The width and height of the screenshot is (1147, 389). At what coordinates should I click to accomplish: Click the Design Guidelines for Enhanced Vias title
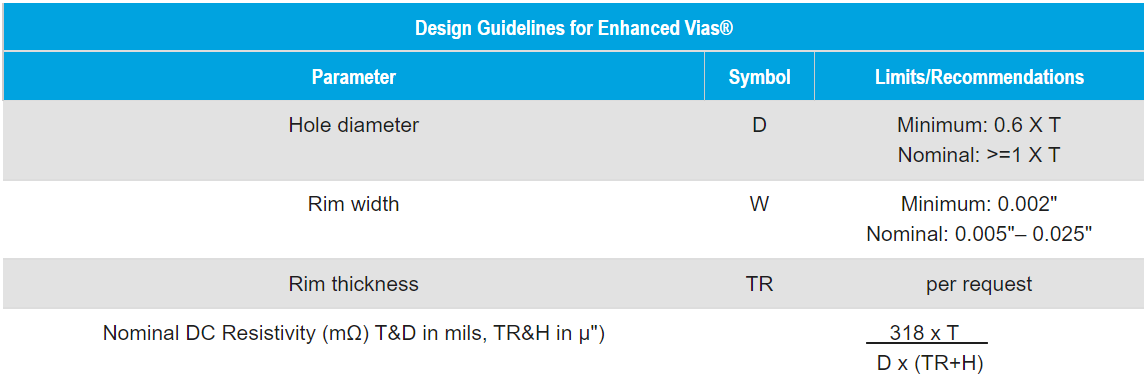(x=574, y=29)
